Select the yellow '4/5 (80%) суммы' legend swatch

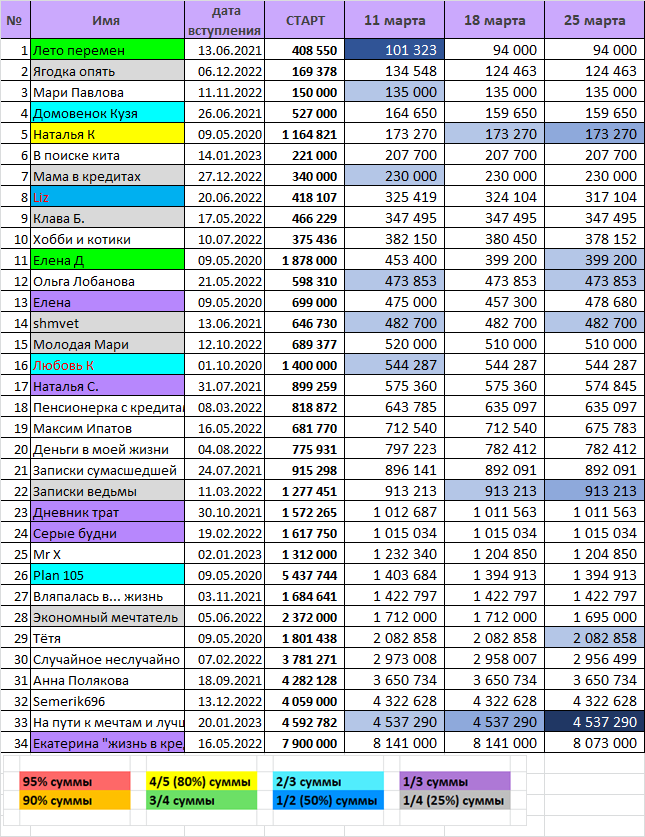[201, 781]
